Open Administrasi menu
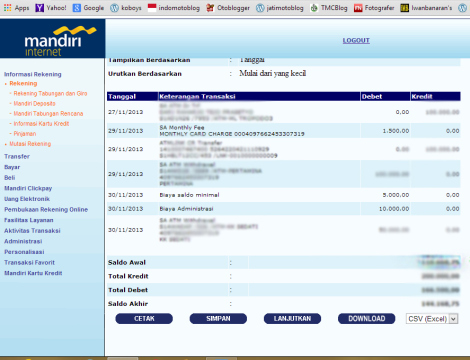470x360 pixels. pos(23,241)
